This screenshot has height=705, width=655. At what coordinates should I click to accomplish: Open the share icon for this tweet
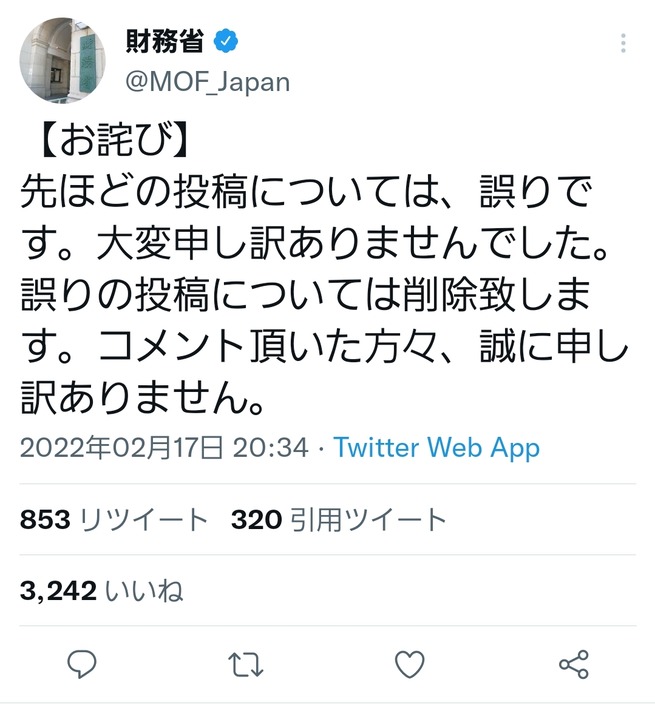573,664
